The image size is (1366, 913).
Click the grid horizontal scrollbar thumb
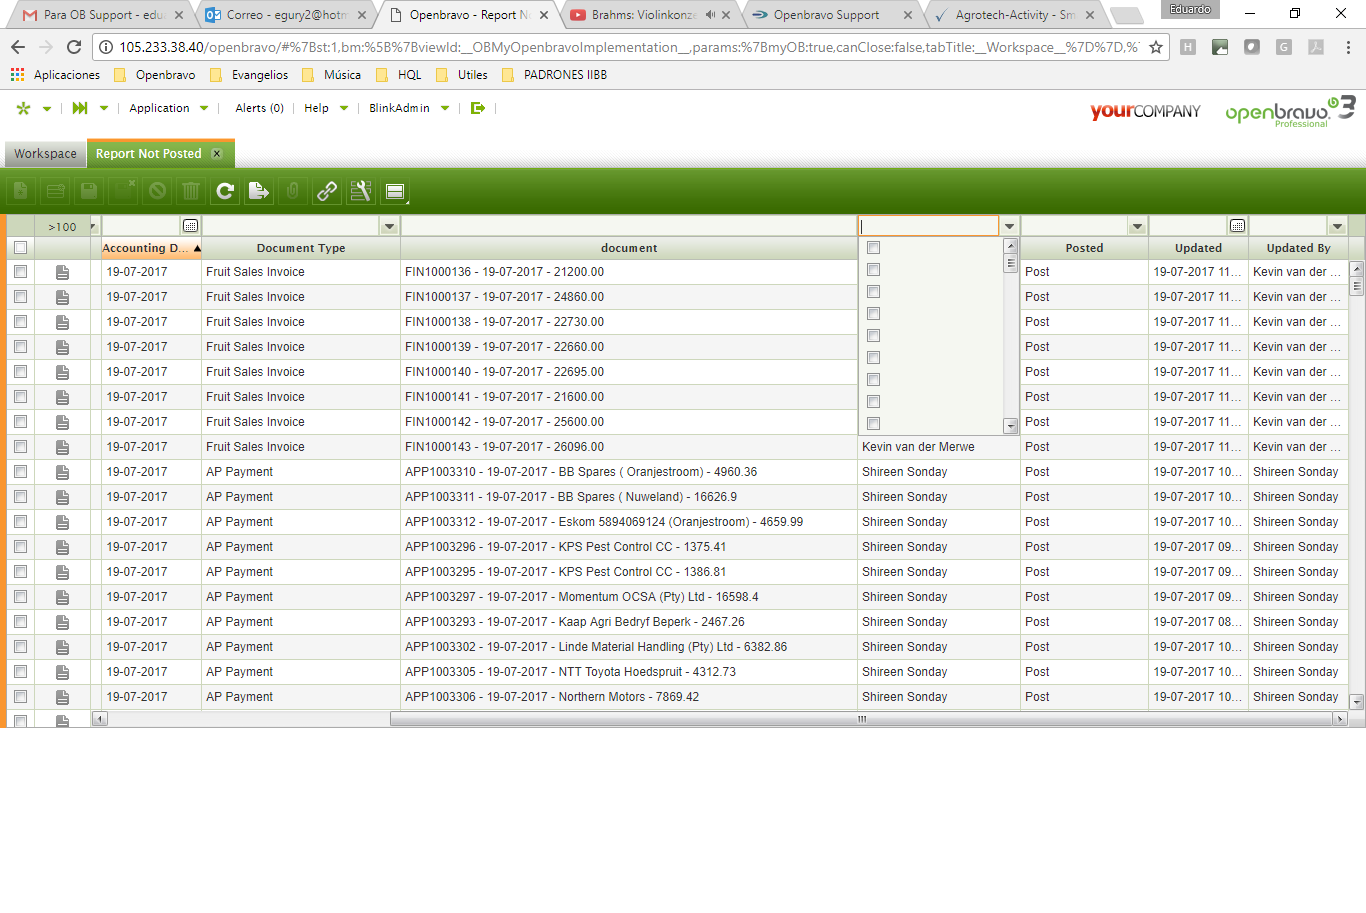861,719
